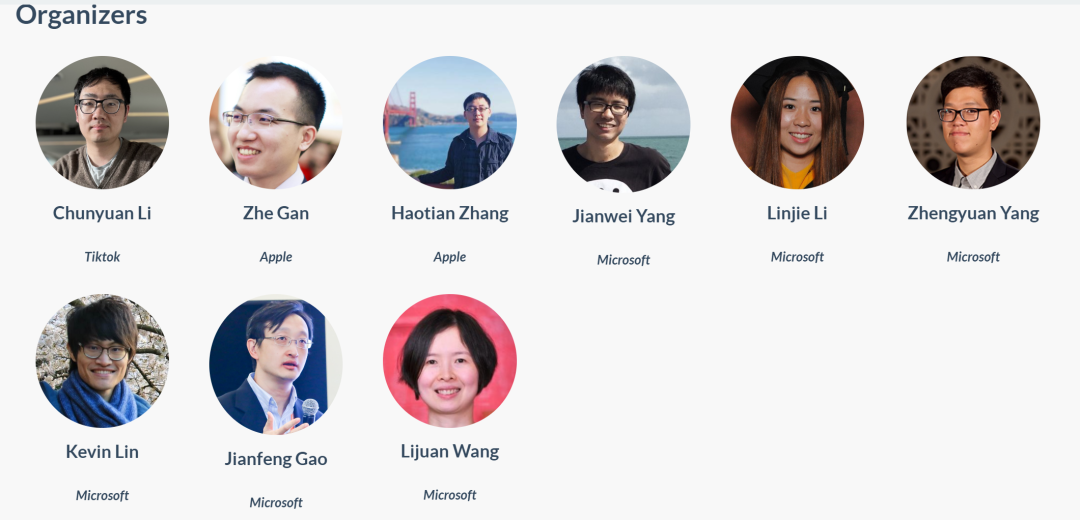Open the Chunyuan Li name link
Screen dimensions: 1080x520
point(102,214)
